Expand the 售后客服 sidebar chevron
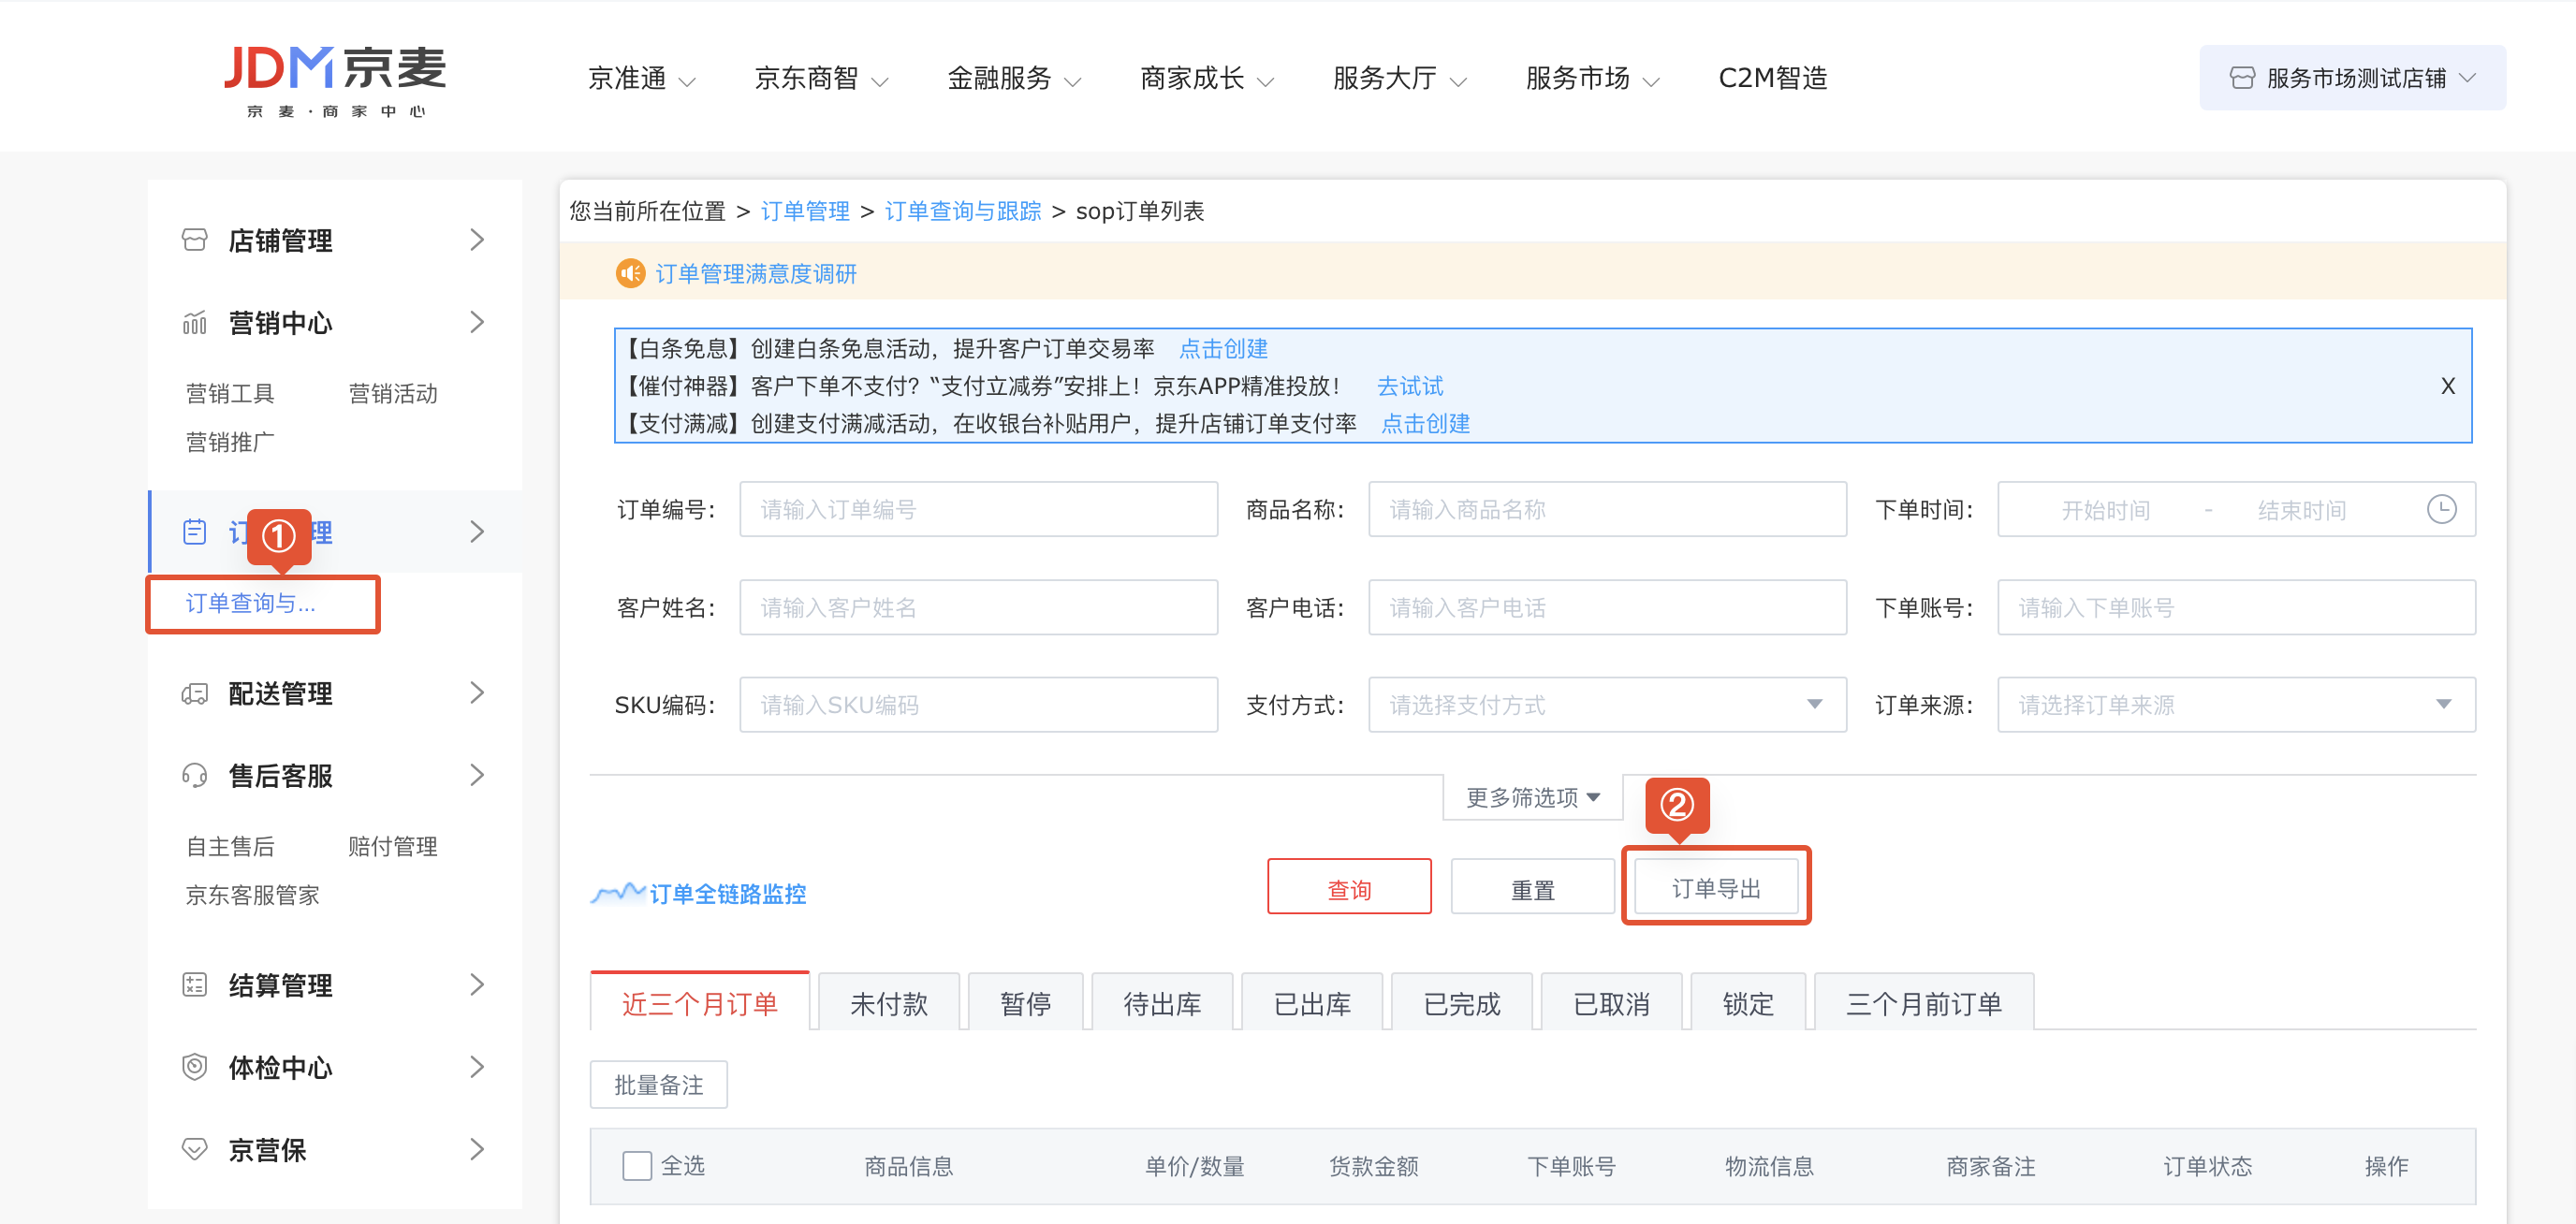The width and height of the screenshot is (2576, 1224). click(477, 775)
